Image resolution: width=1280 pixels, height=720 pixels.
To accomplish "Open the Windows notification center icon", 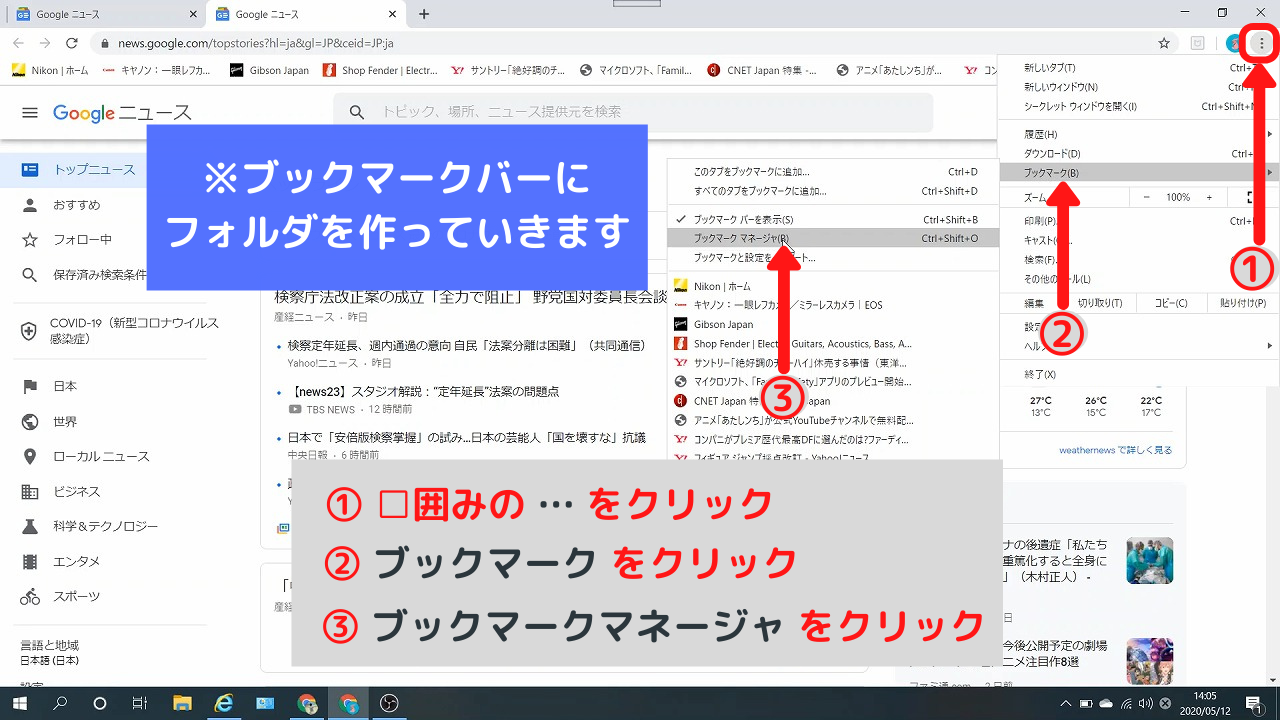I will tap(1253, 703).
